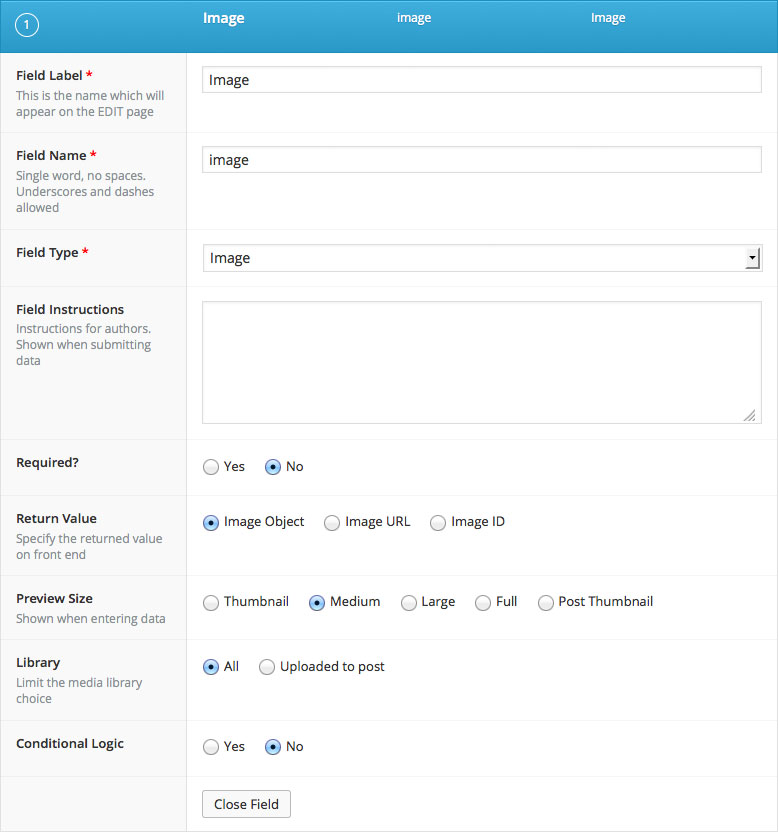Set preview size to Post Thumbnail

pyautogui.click(x=546, y=603)
